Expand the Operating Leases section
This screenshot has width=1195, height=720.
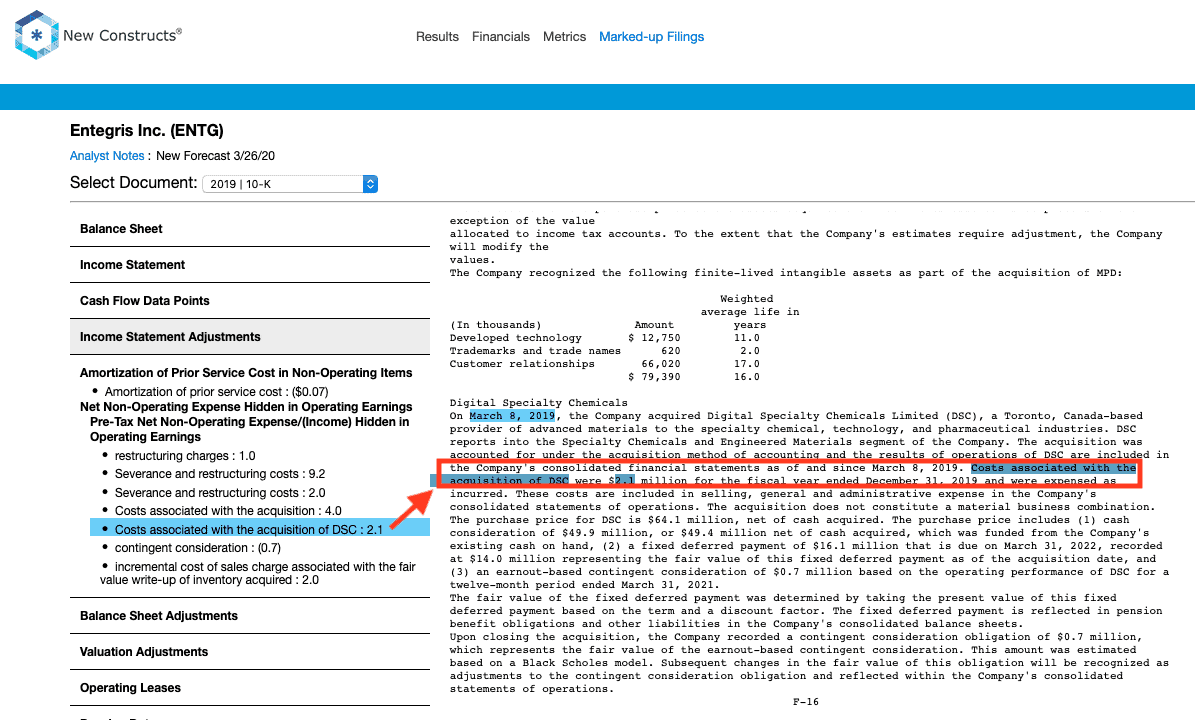(x=250, y=687)
